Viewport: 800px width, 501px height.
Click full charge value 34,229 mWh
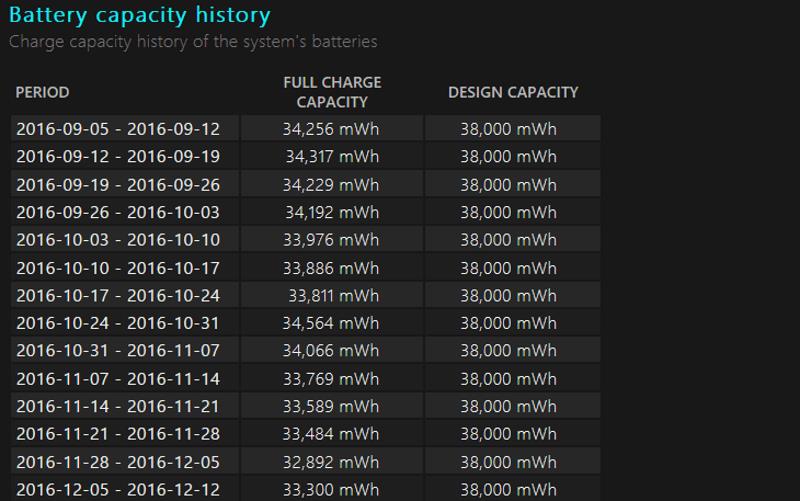pyautogui.click(x=331, y=185)
